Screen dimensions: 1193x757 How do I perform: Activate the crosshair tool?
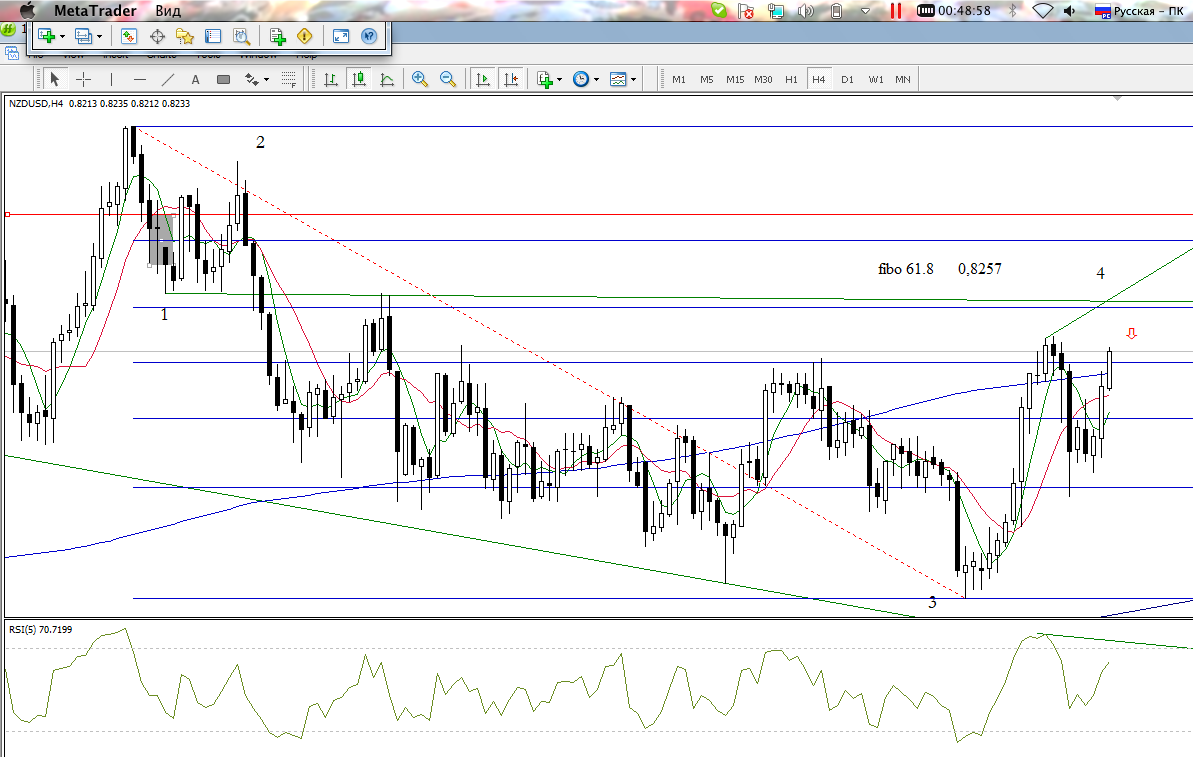[x=84, y=79]
